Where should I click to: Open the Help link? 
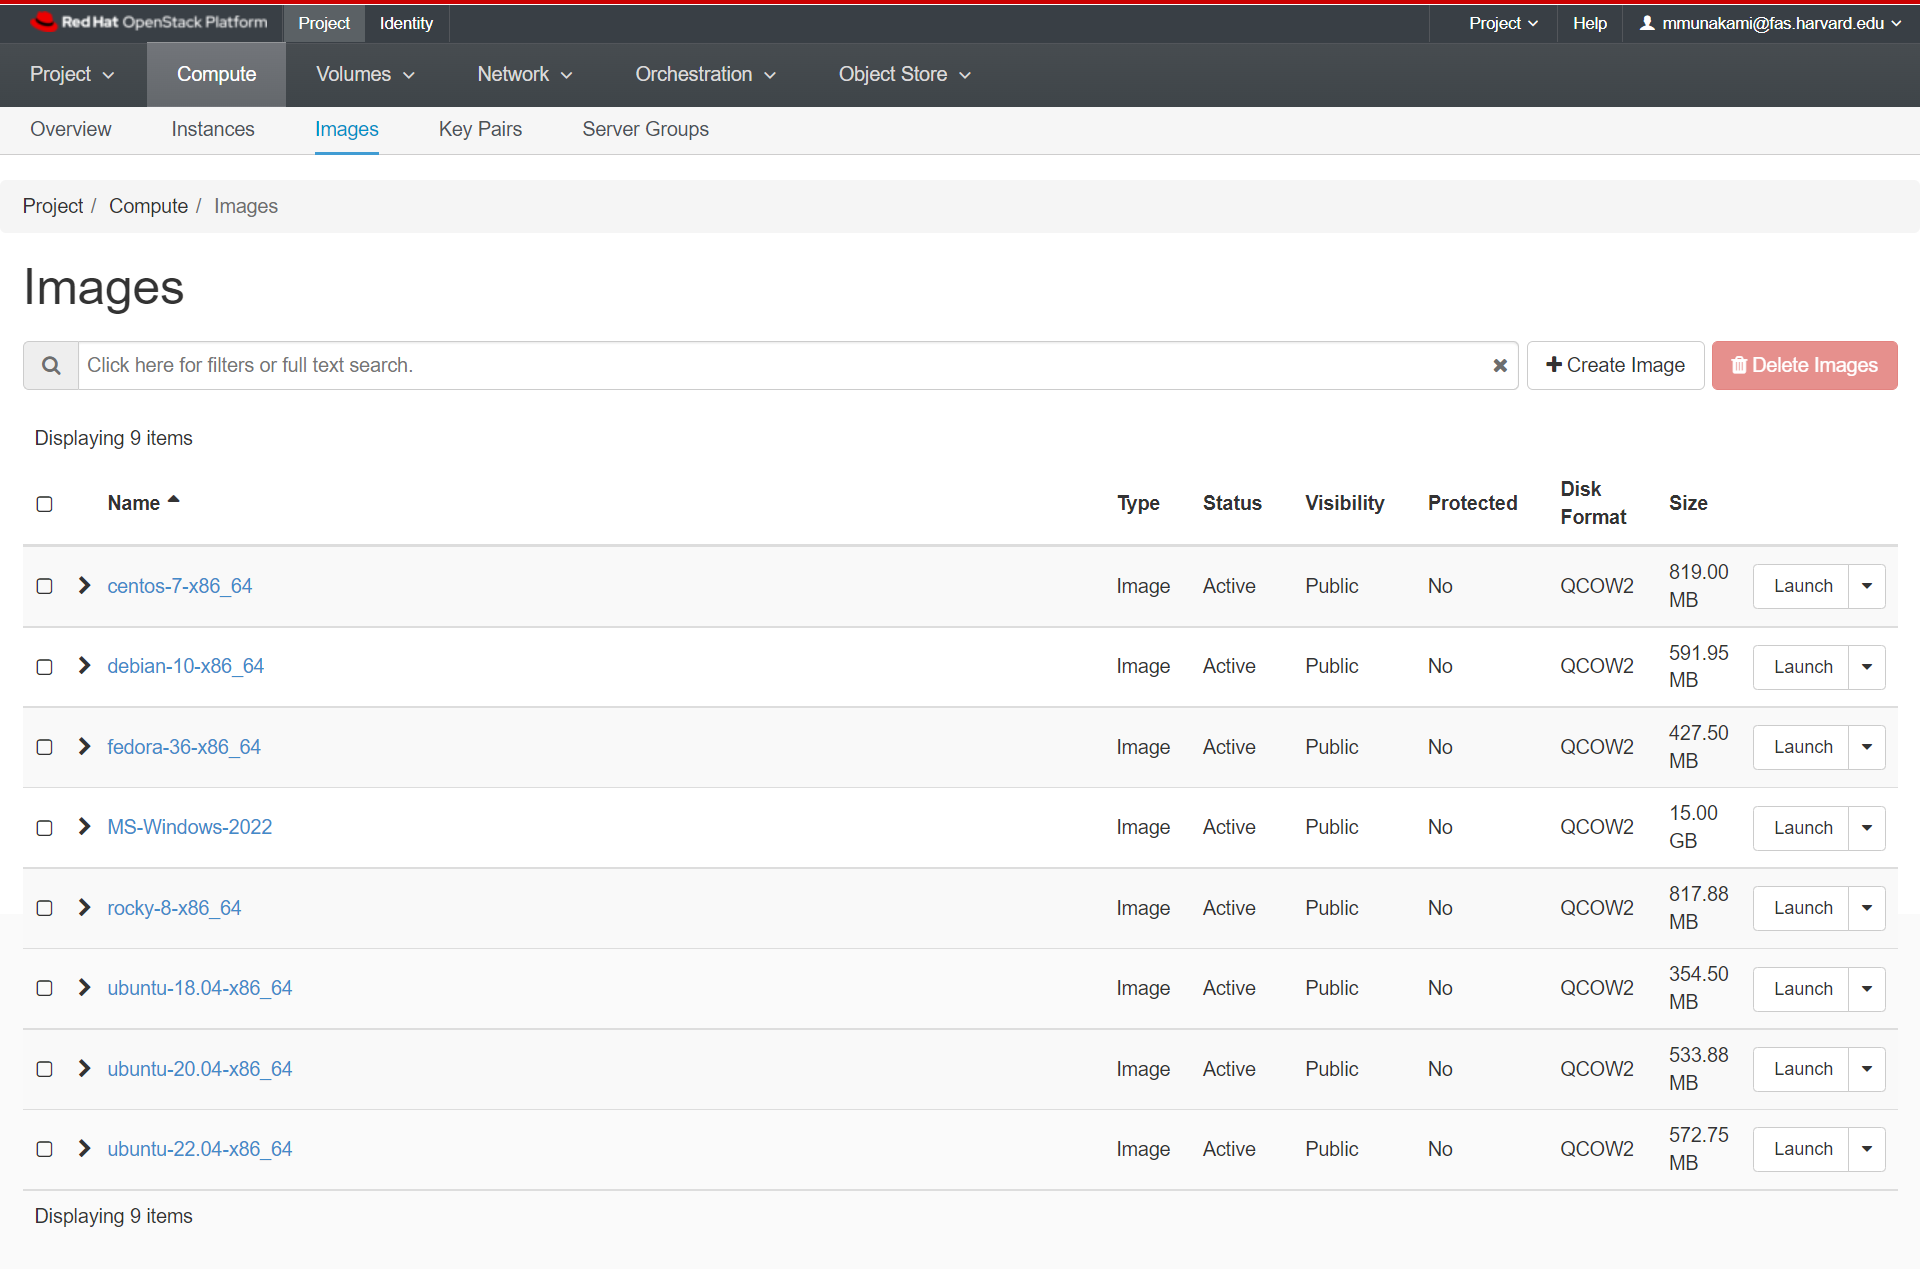pos(1590,23)
